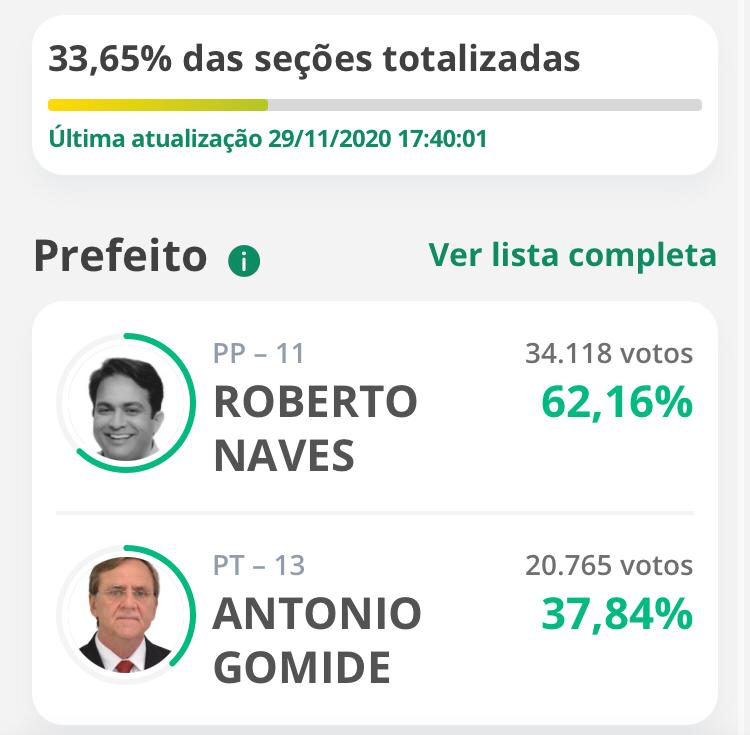The image size is (750, 735).
Task: Click the 37,84% vote percentage
Action: click(617, 614)
